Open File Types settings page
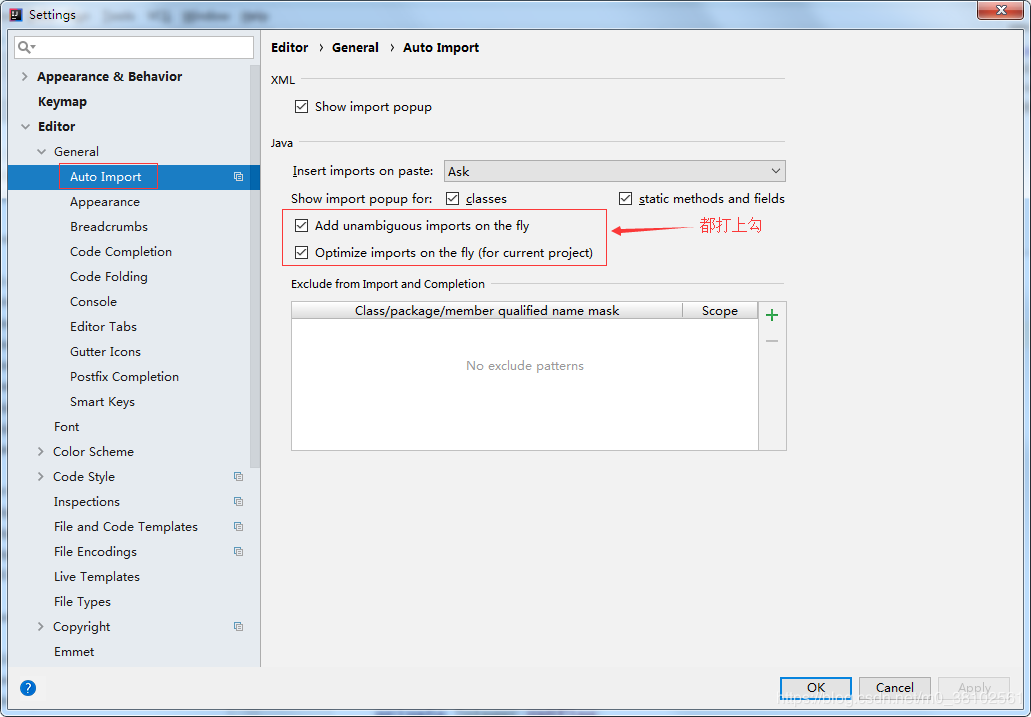1031x717 pixels. click(82, 601)
